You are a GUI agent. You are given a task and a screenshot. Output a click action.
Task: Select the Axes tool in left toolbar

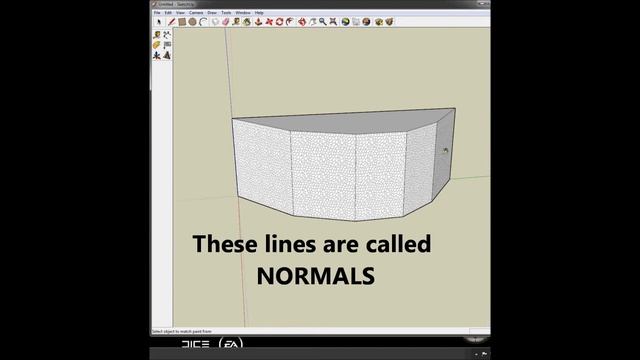(157, 56)
